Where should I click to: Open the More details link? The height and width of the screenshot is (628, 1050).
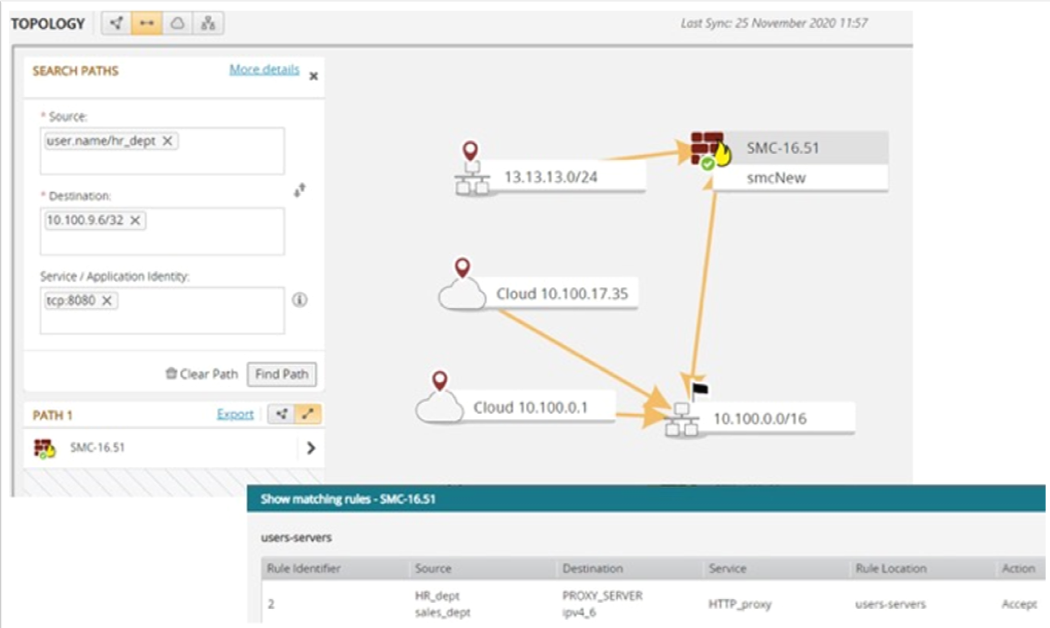(263, 70)
